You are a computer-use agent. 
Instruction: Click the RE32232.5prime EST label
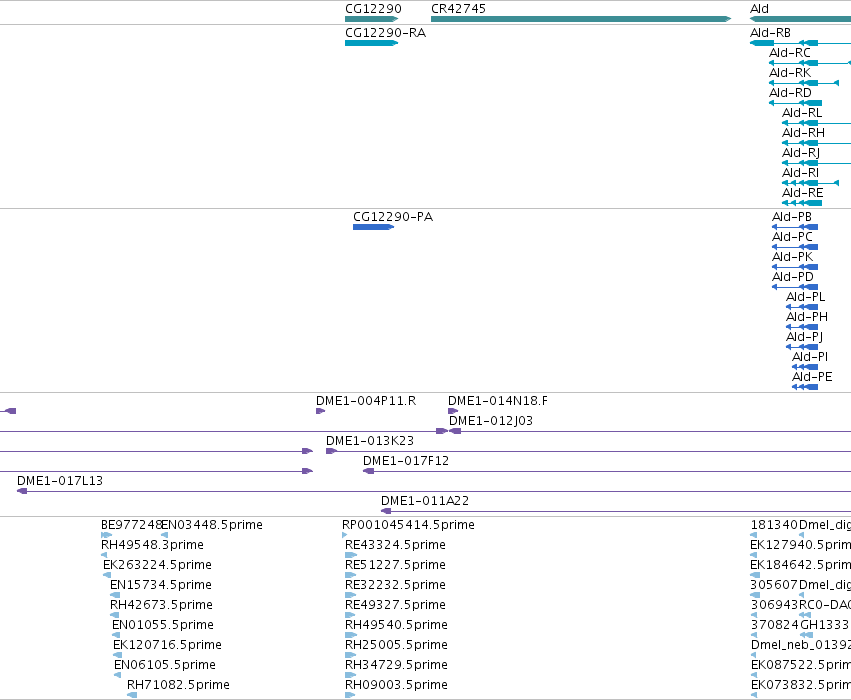click(395, 586)
